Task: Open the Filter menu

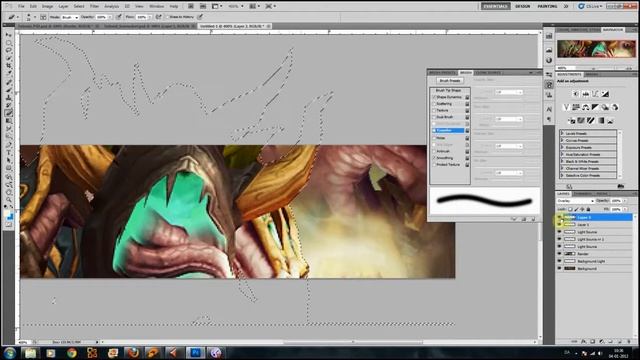Action: pos(94,6)
